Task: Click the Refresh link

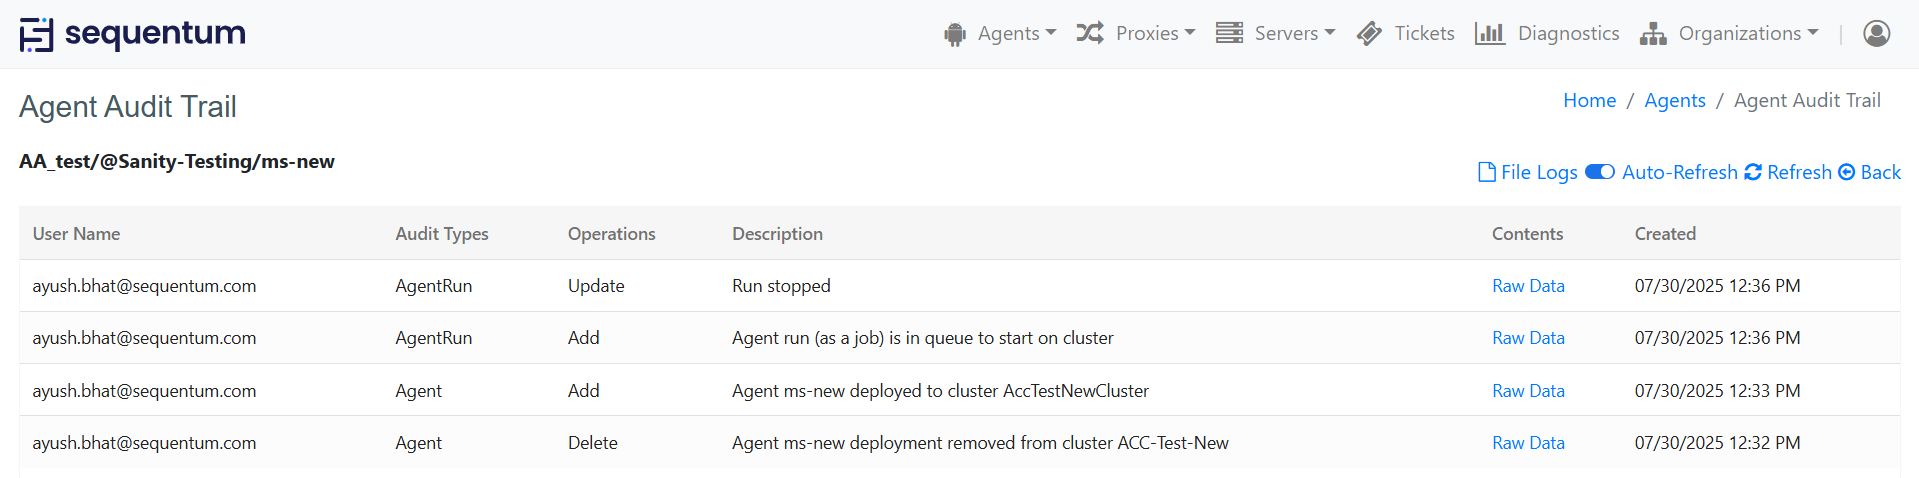Action: 1798,172
